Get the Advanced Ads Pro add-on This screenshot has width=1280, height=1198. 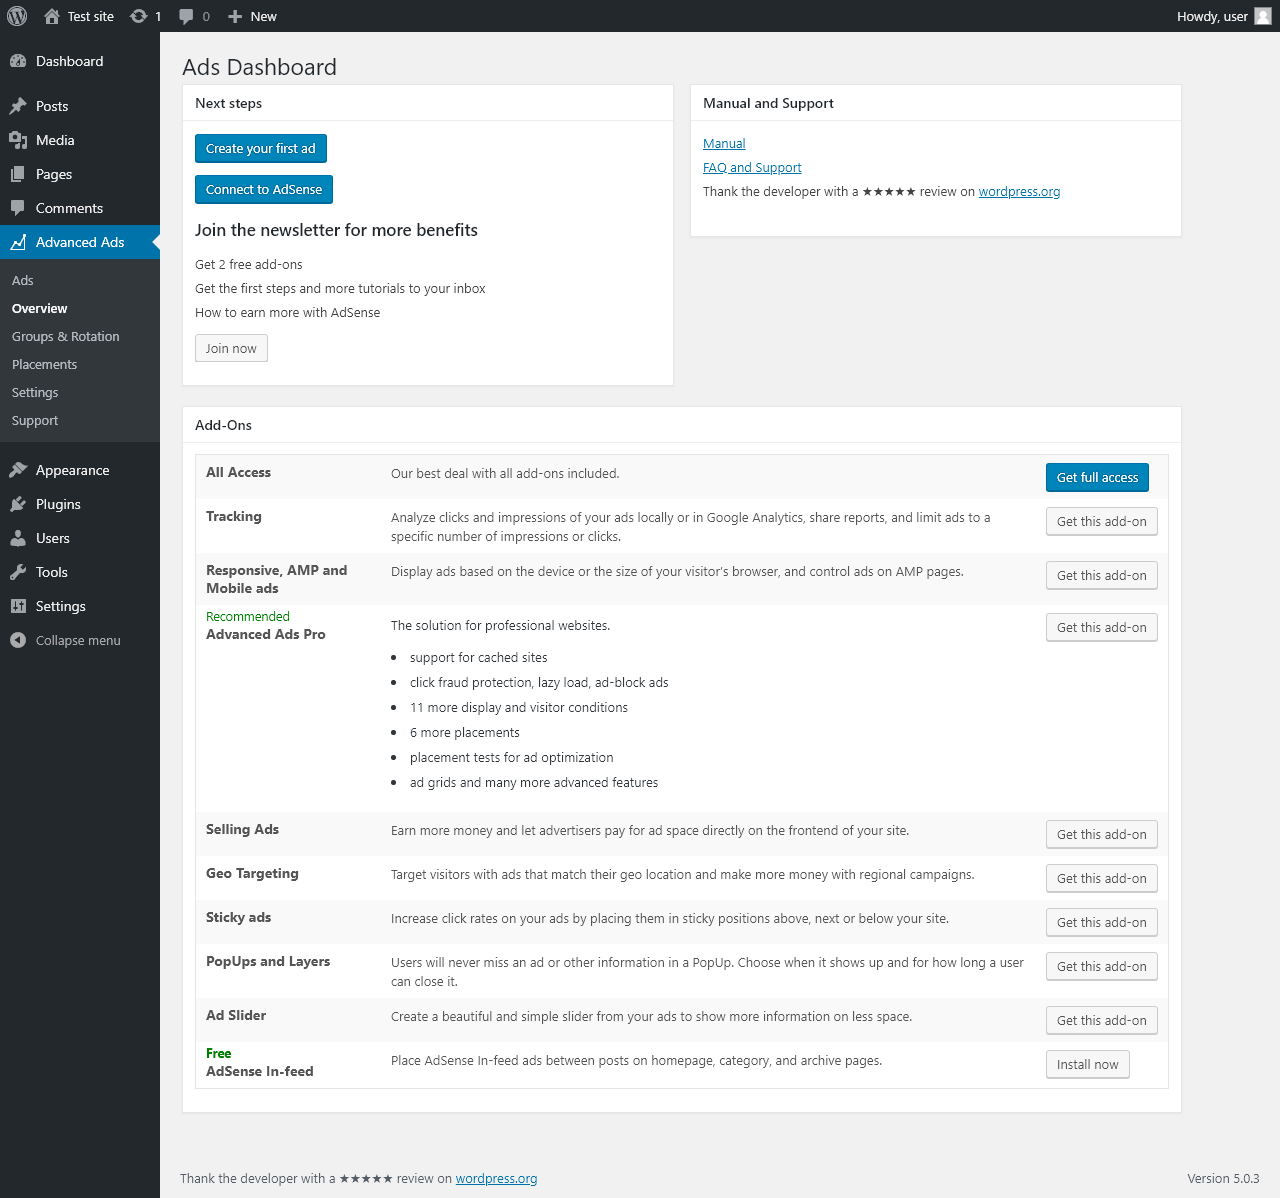1102,627
